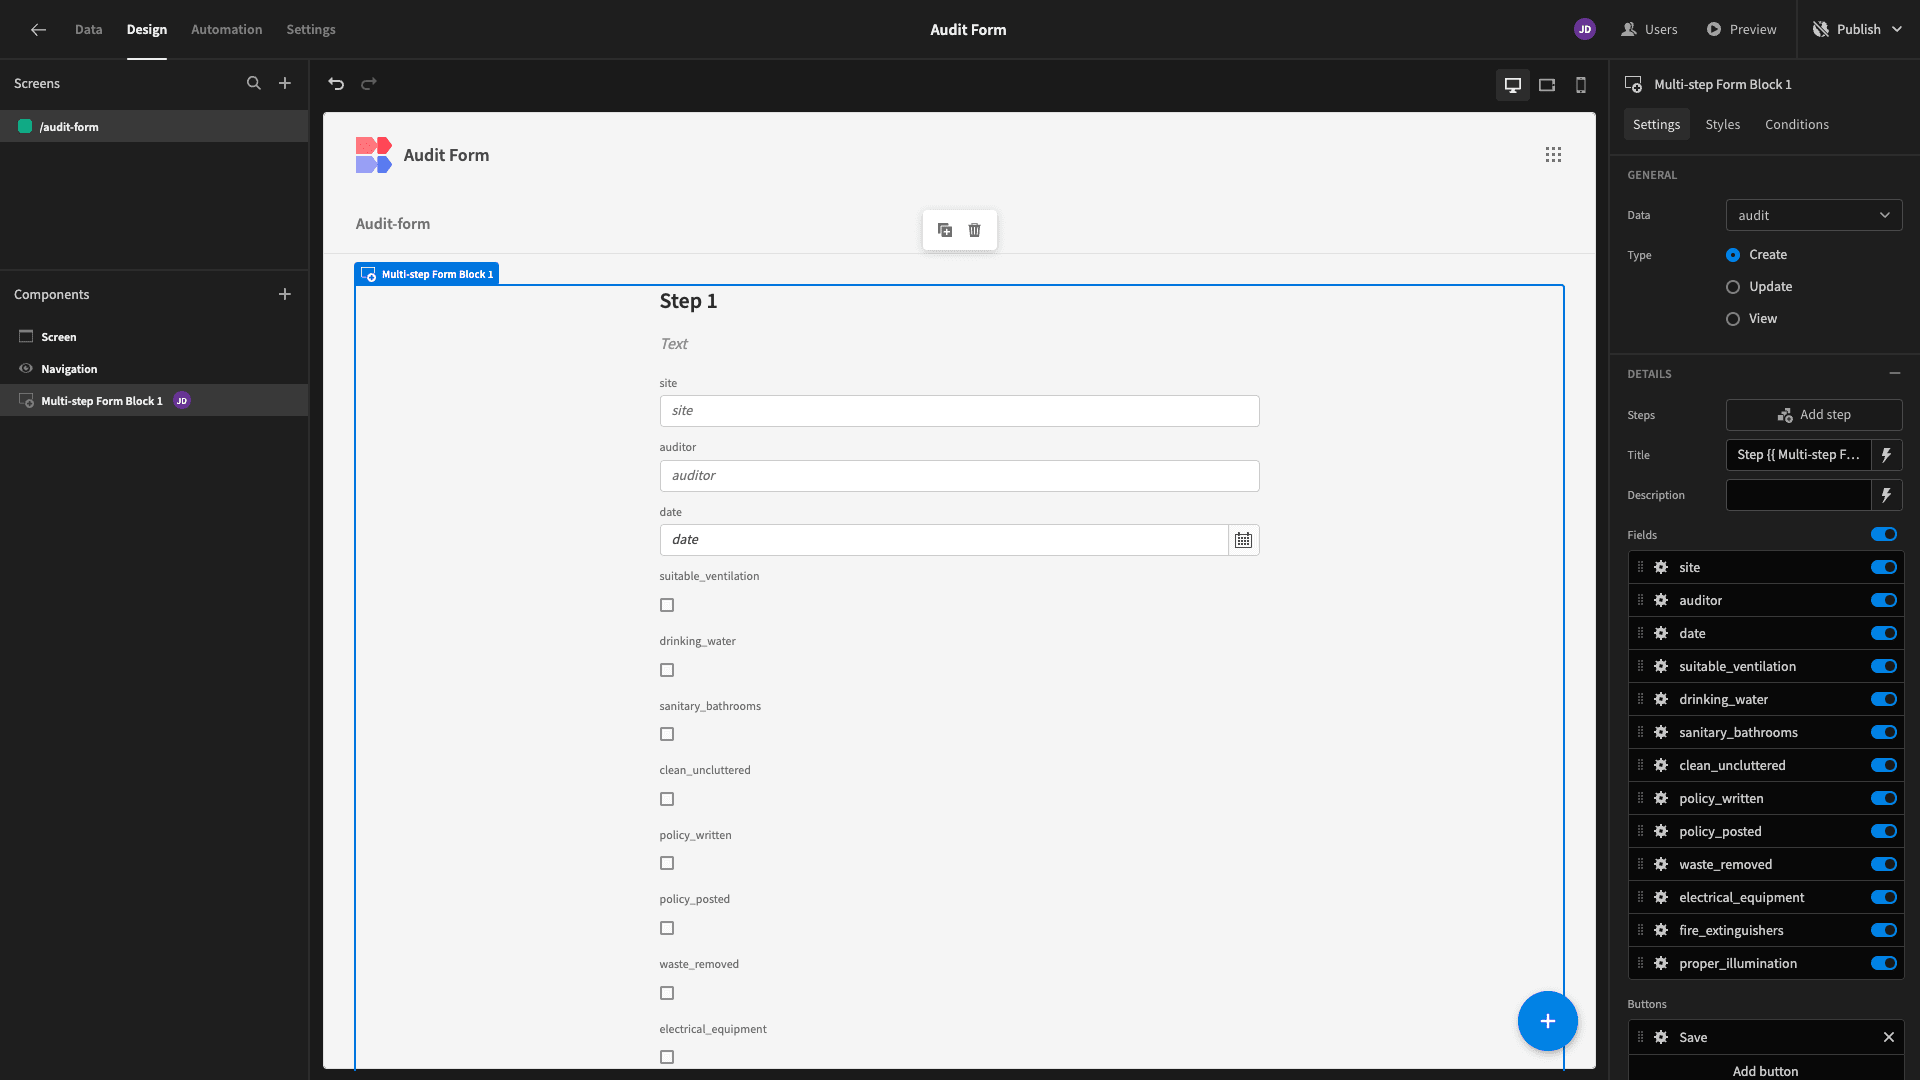
Task: Click the tablet view icon
Action: coord(1547,84)
